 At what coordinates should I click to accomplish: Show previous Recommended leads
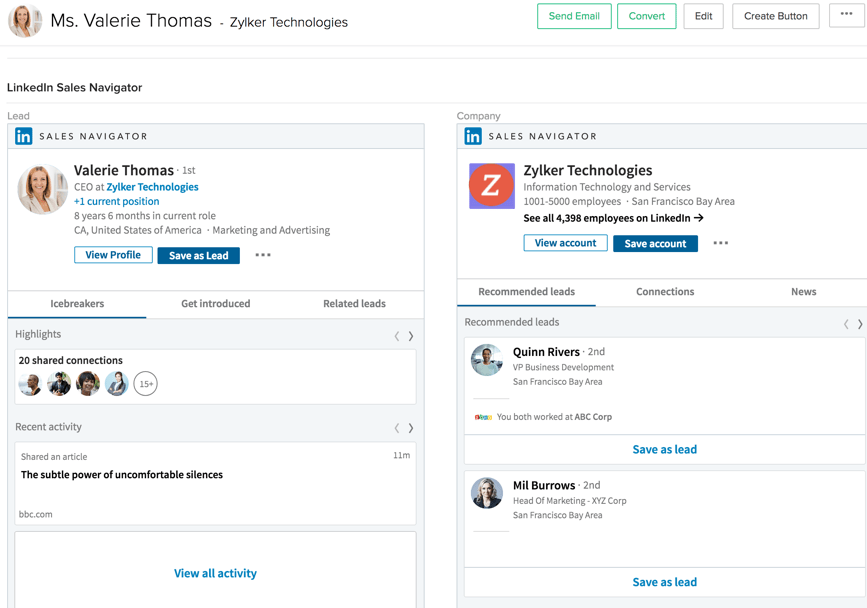pyautogui.click(x=846, y=324)
